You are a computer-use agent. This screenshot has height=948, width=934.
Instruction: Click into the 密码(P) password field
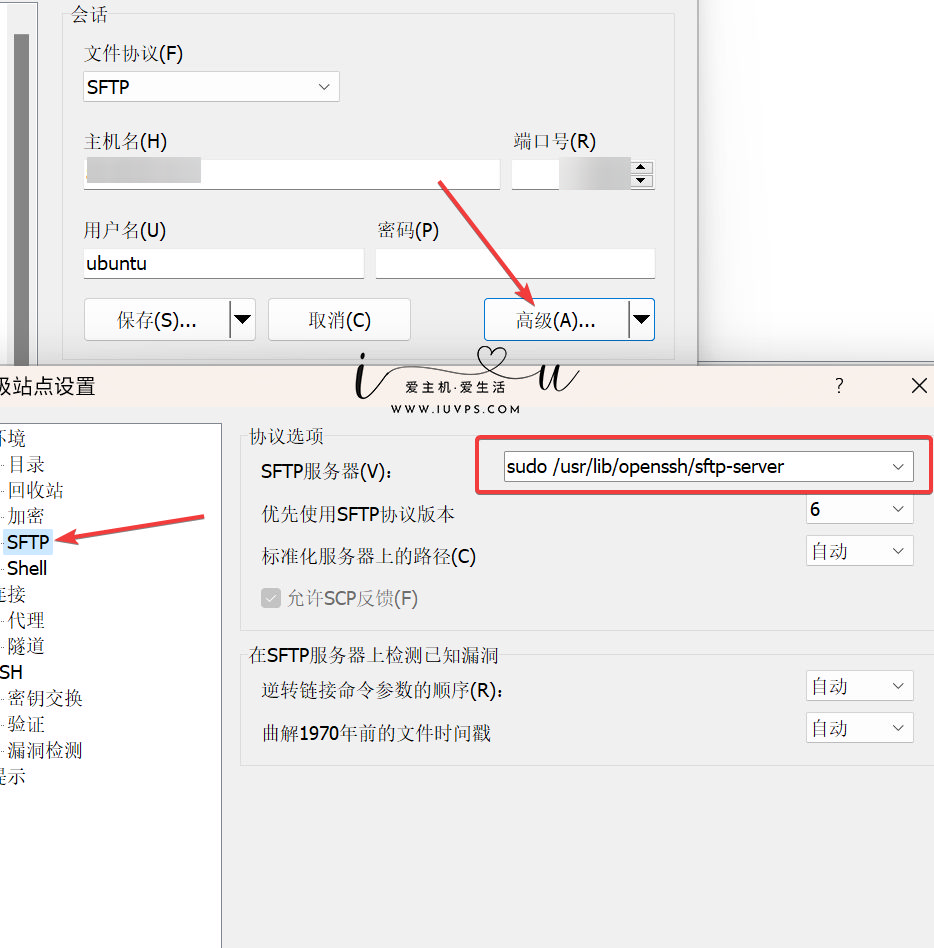tap(515, 262)
